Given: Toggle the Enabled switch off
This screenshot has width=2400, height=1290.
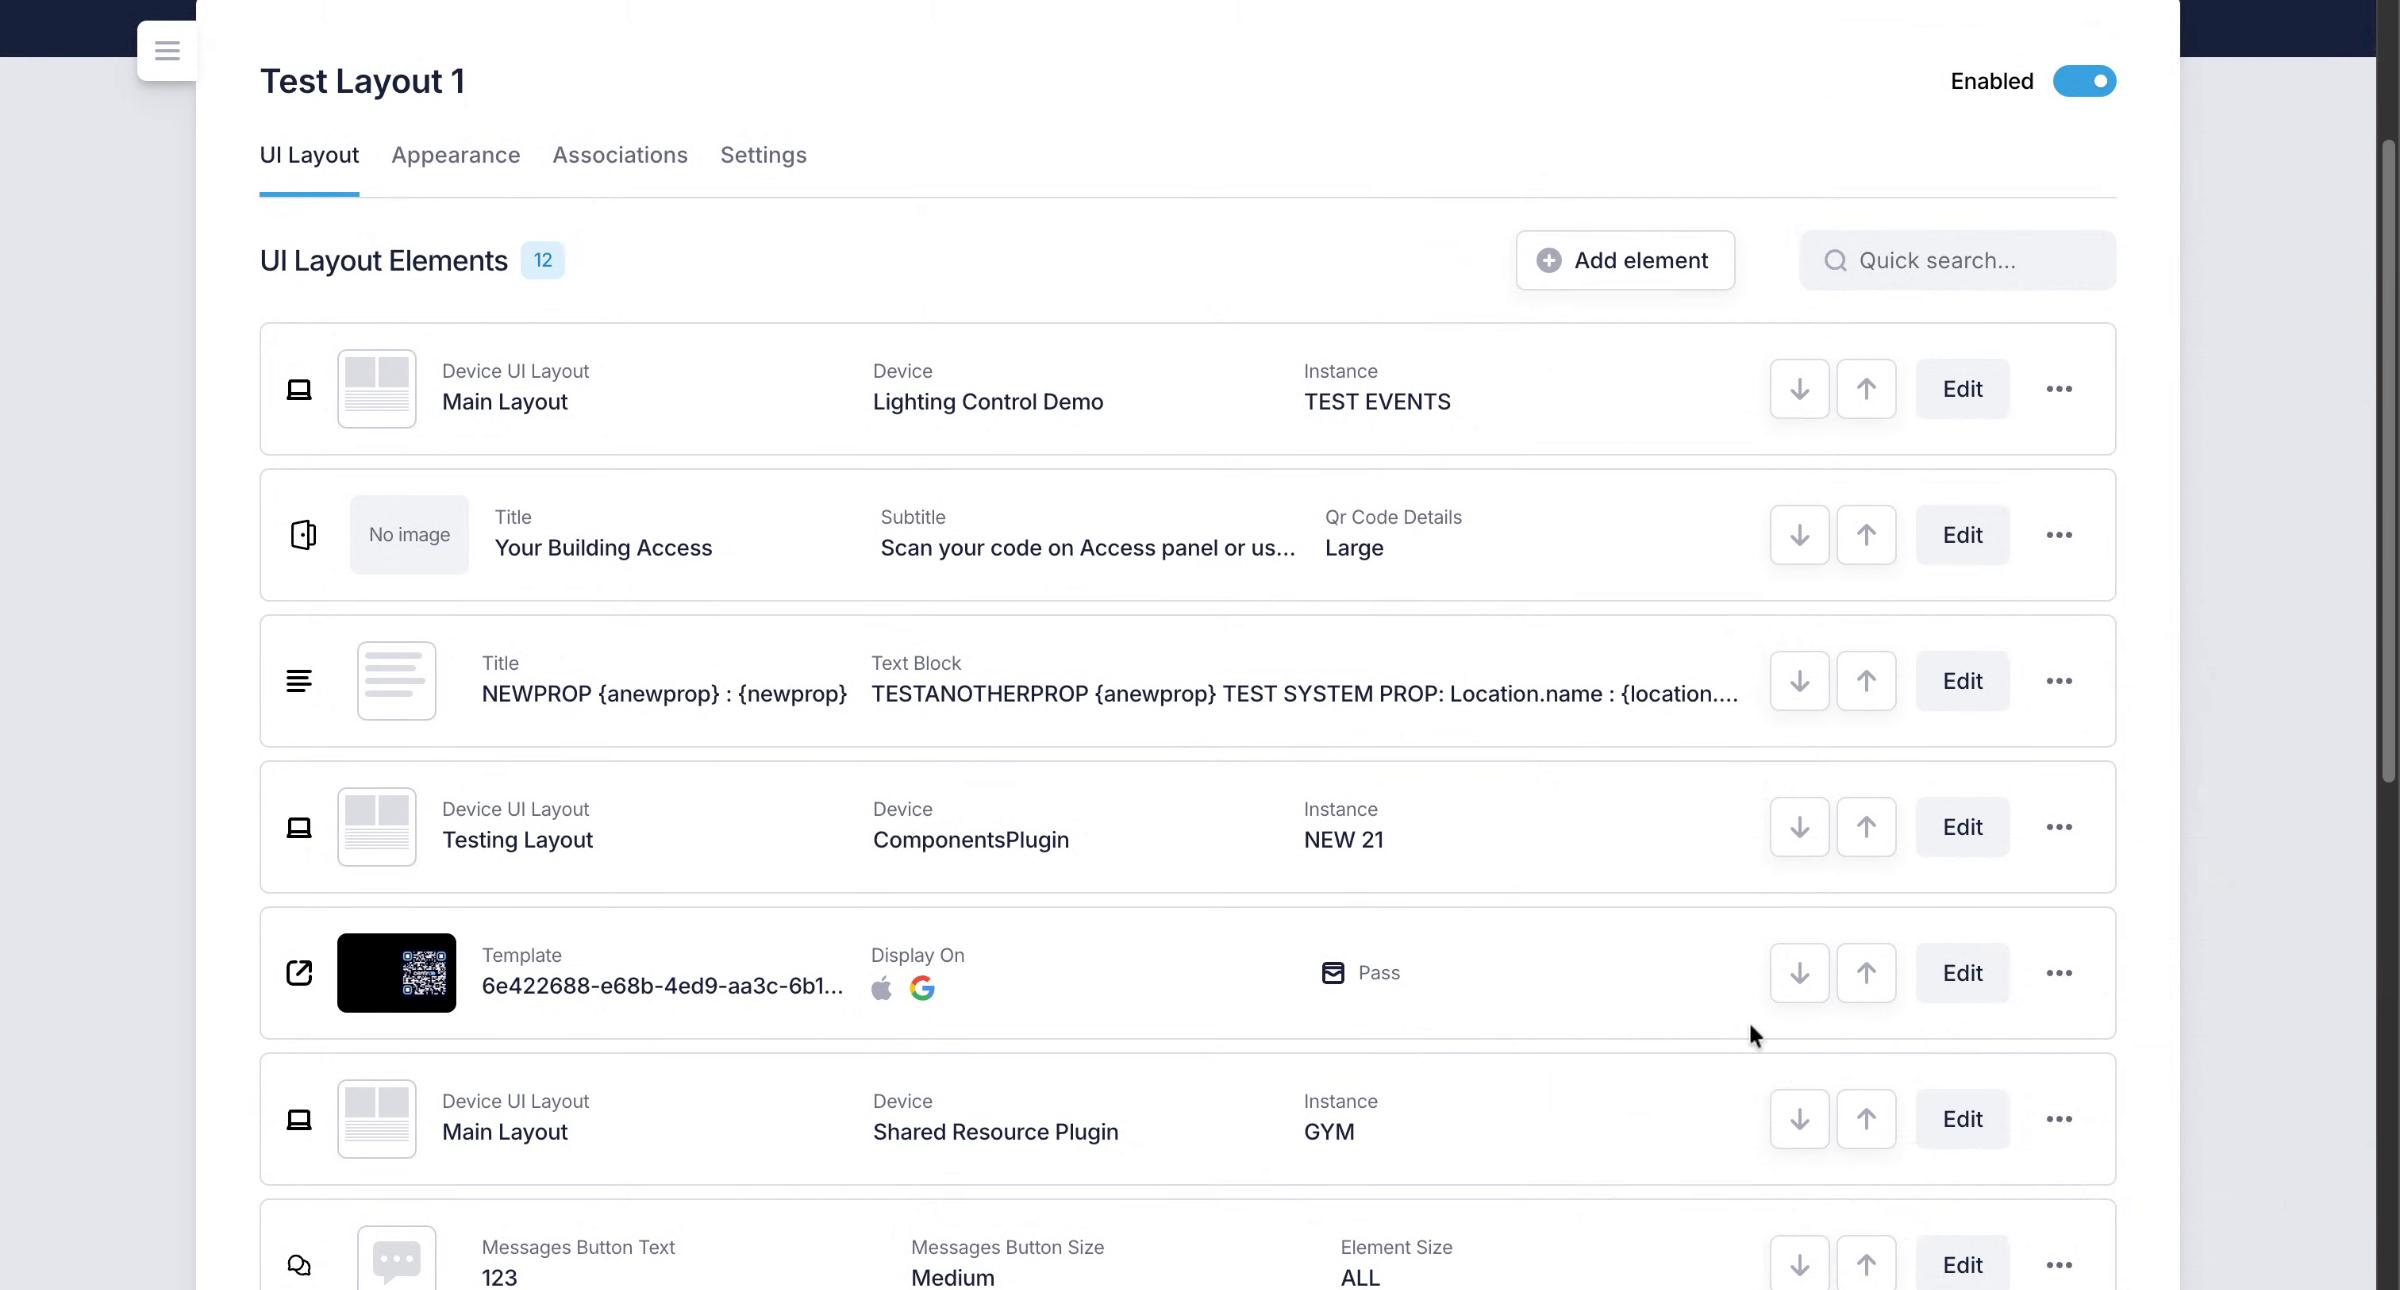Looking at the screenshot, I should 2084,81.
